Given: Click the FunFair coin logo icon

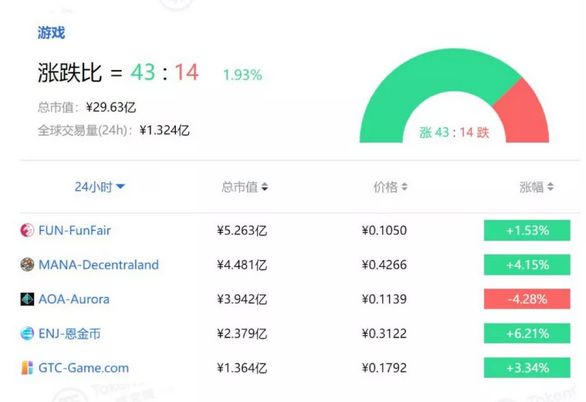Looking at the screenshot, I should coord(27,230).
